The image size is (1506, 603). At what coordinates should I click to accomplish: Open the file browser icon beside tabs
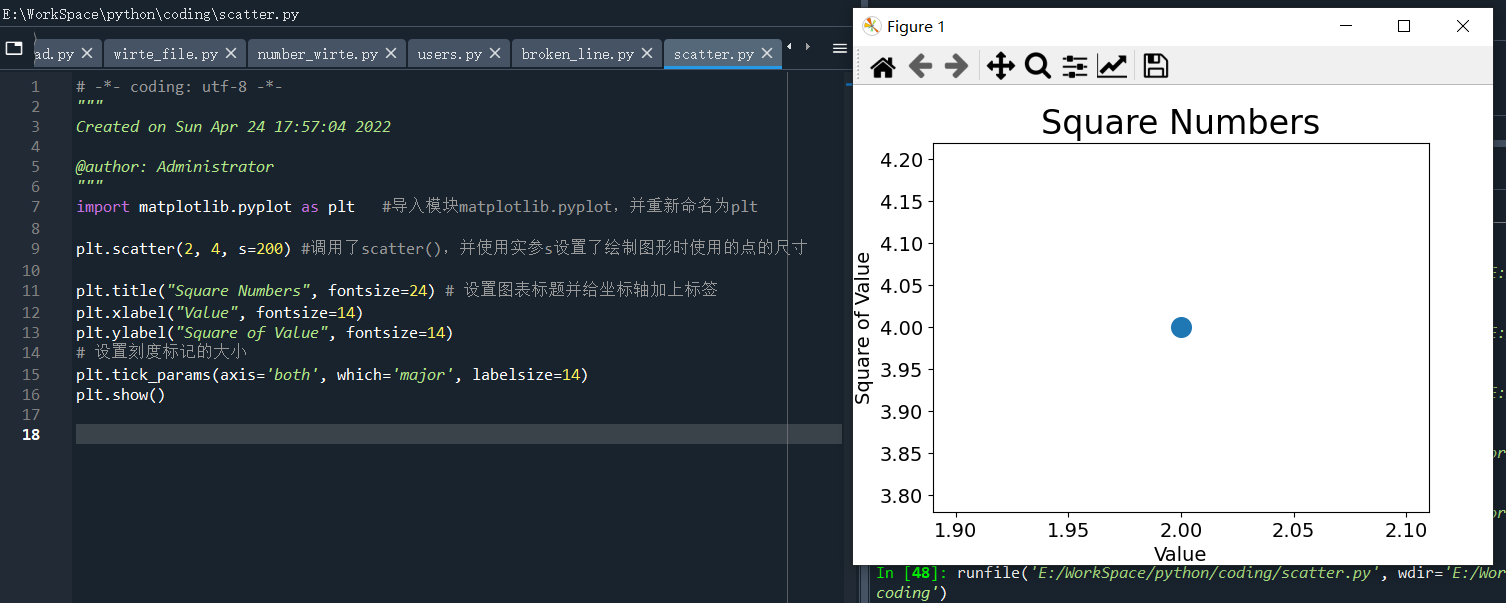(x=14, y=48)
